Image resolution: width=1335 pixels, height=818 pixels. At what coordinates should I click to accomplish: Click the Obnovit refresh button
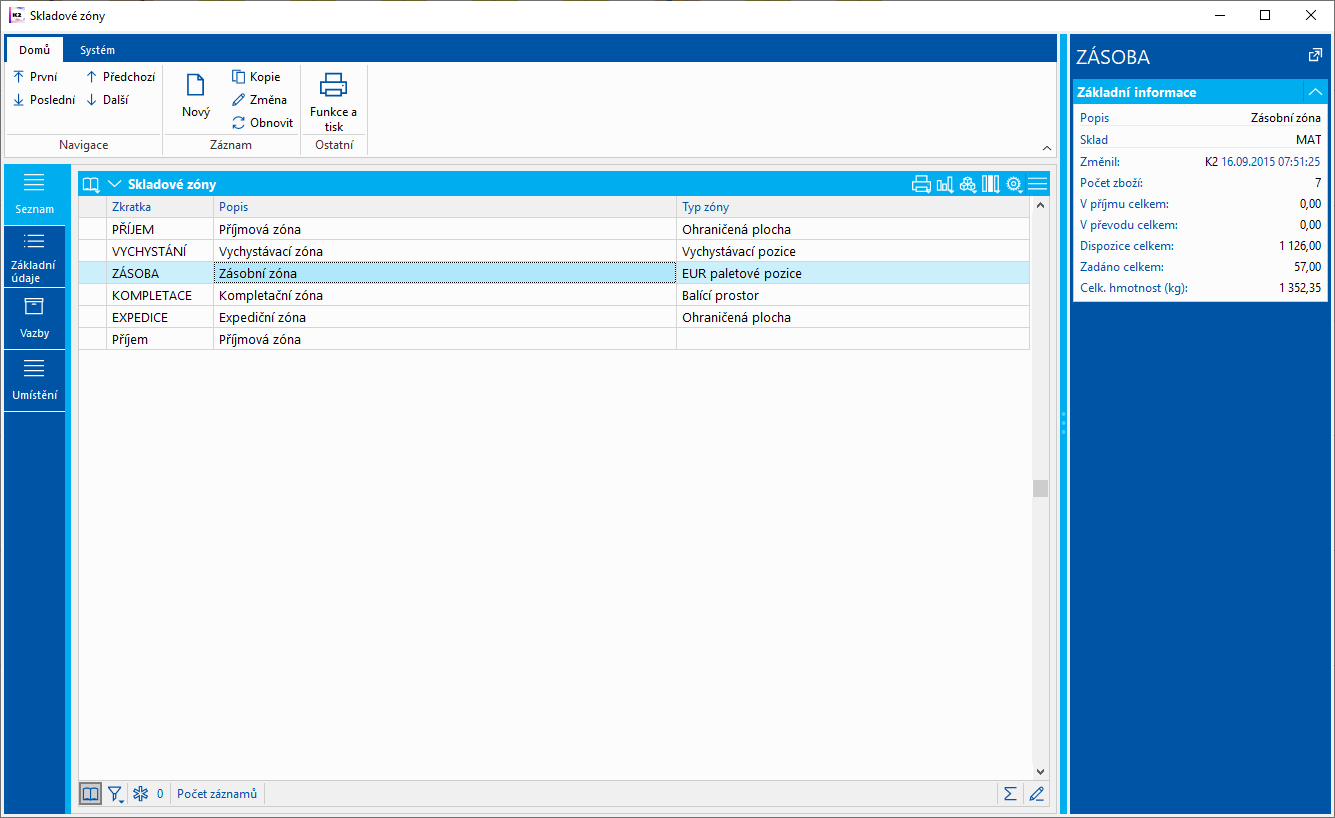click(x=263, y=123)
